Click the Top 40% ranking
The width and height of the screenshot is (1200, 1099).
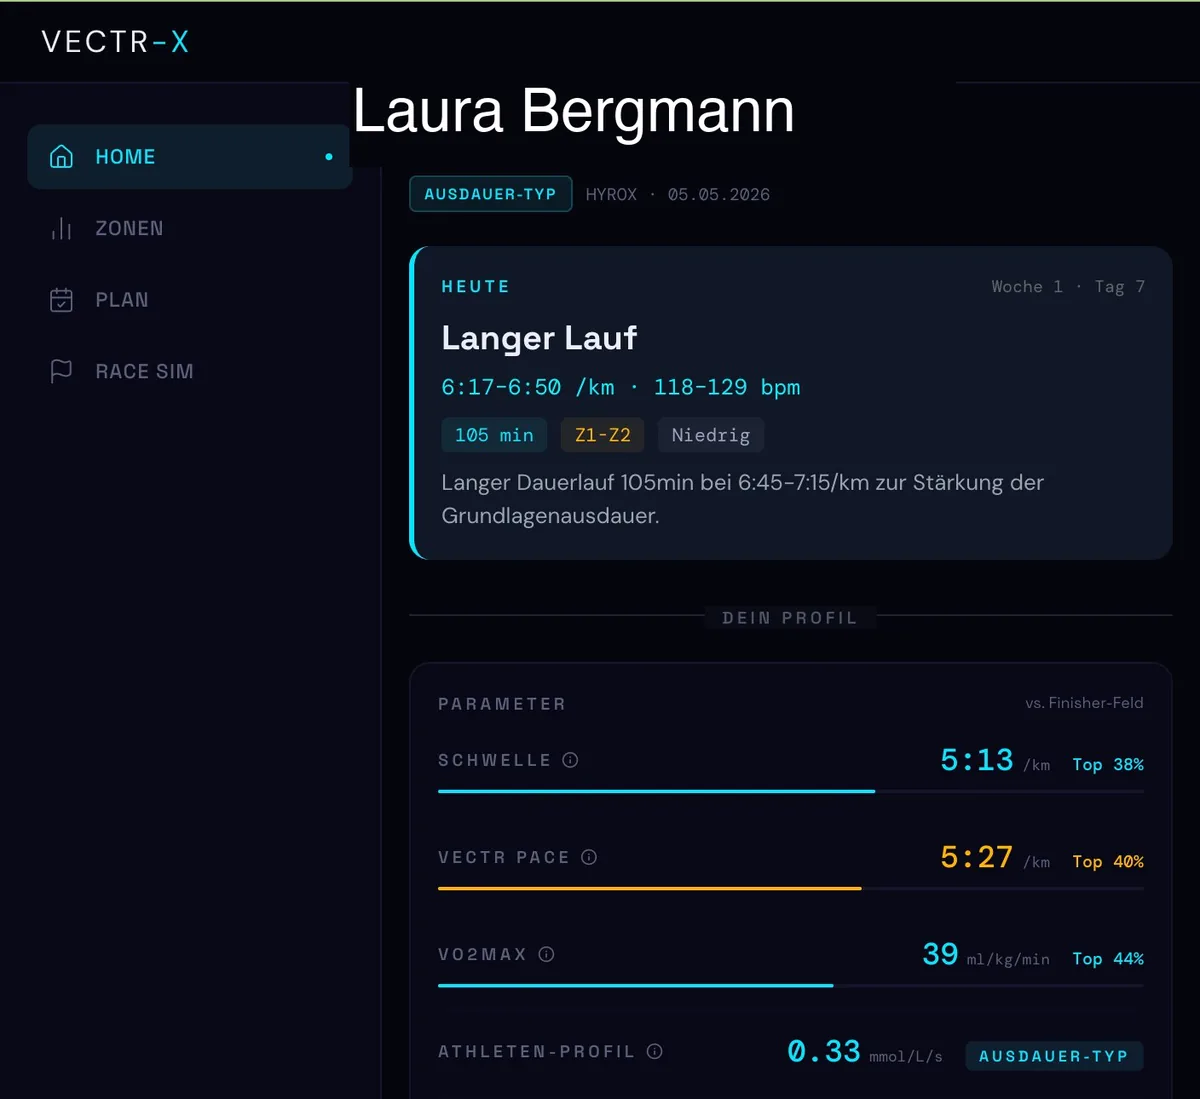pos(1108,862)
